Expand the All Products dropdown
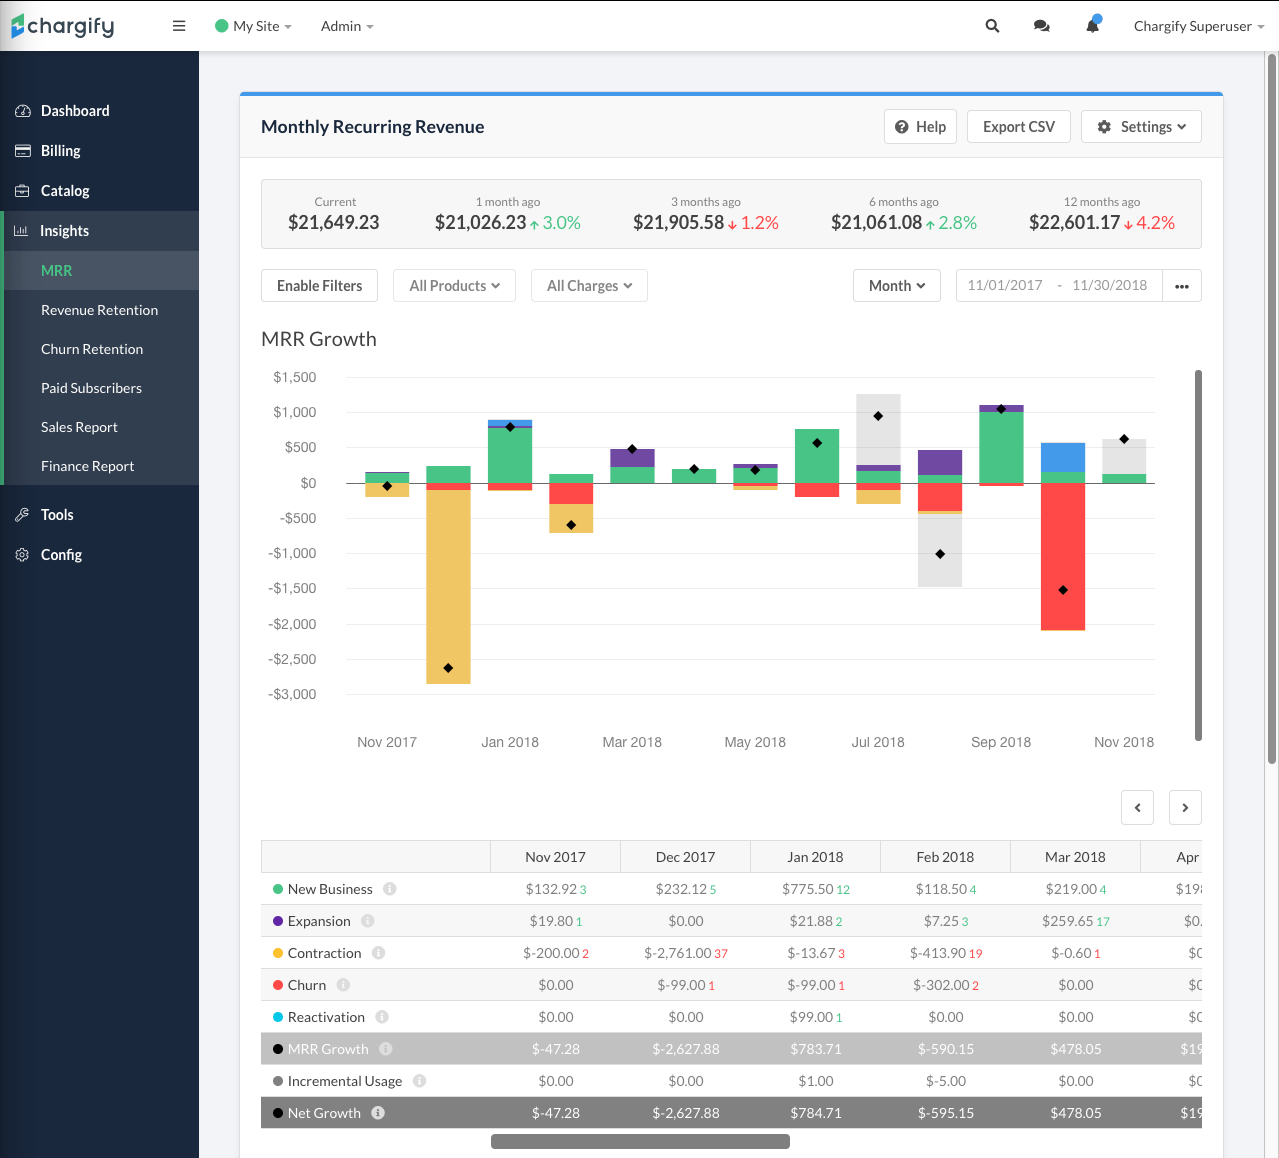 pyautogui.click(x=454, y=286)
